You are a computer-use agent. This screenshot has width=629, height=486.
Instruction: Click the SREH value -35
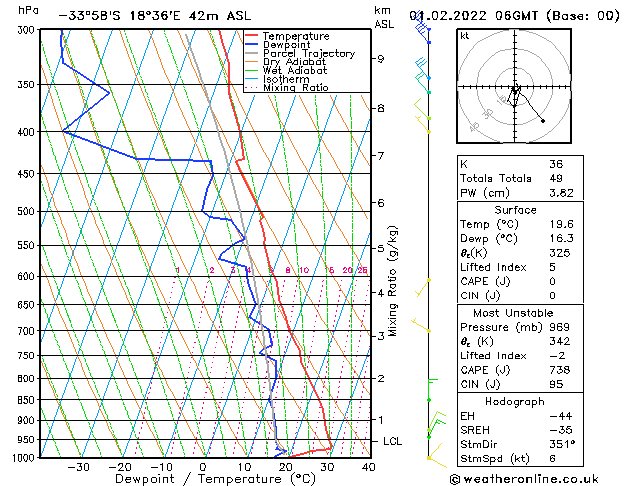560,430
